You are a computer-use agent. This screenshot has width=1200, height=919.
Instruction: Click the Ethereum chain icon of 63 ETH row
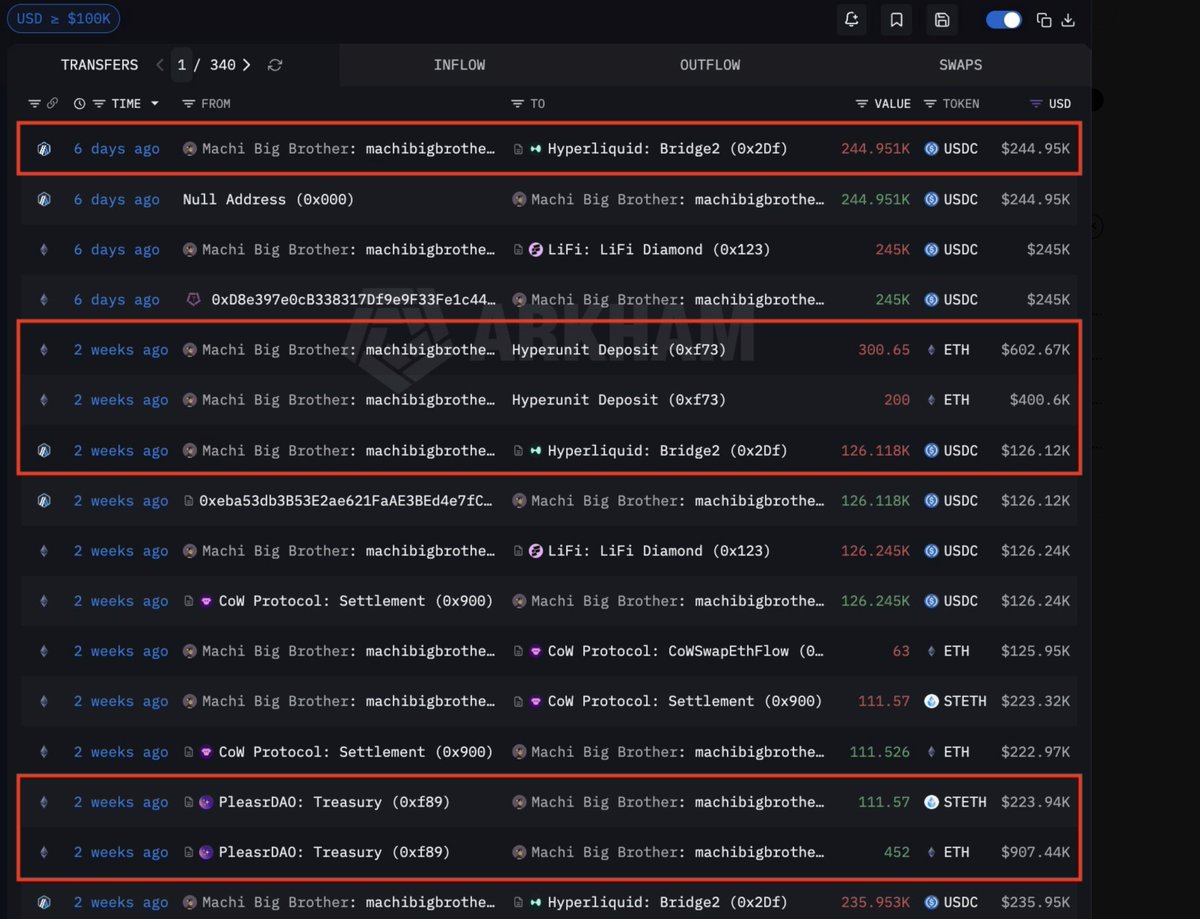tap(43, 651)
